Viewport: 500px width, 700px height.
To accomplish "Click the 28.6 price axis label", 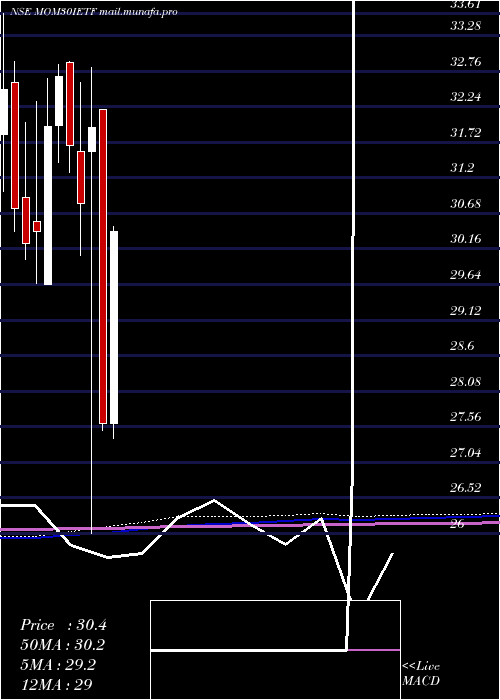I will [462, 346].
